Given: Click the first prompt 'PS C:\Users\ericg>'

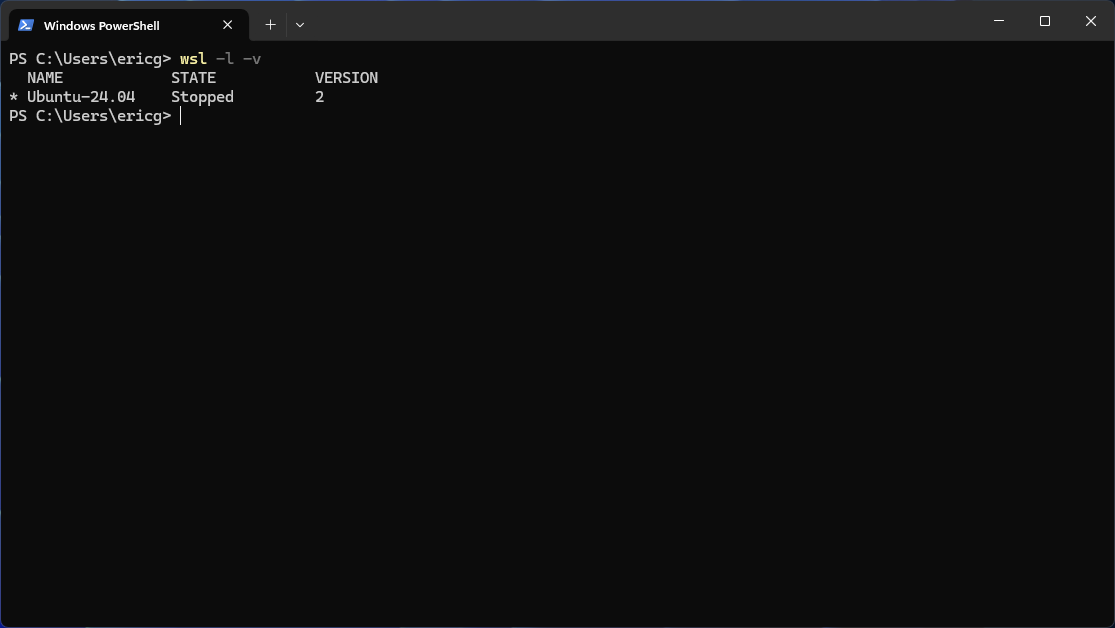Looking at the screenshot, I should point(90,59).
